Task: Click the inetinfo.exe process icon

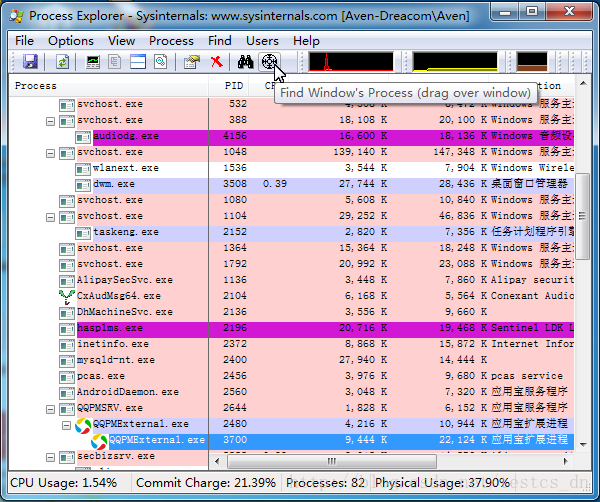Action: (x=67, y=346)
